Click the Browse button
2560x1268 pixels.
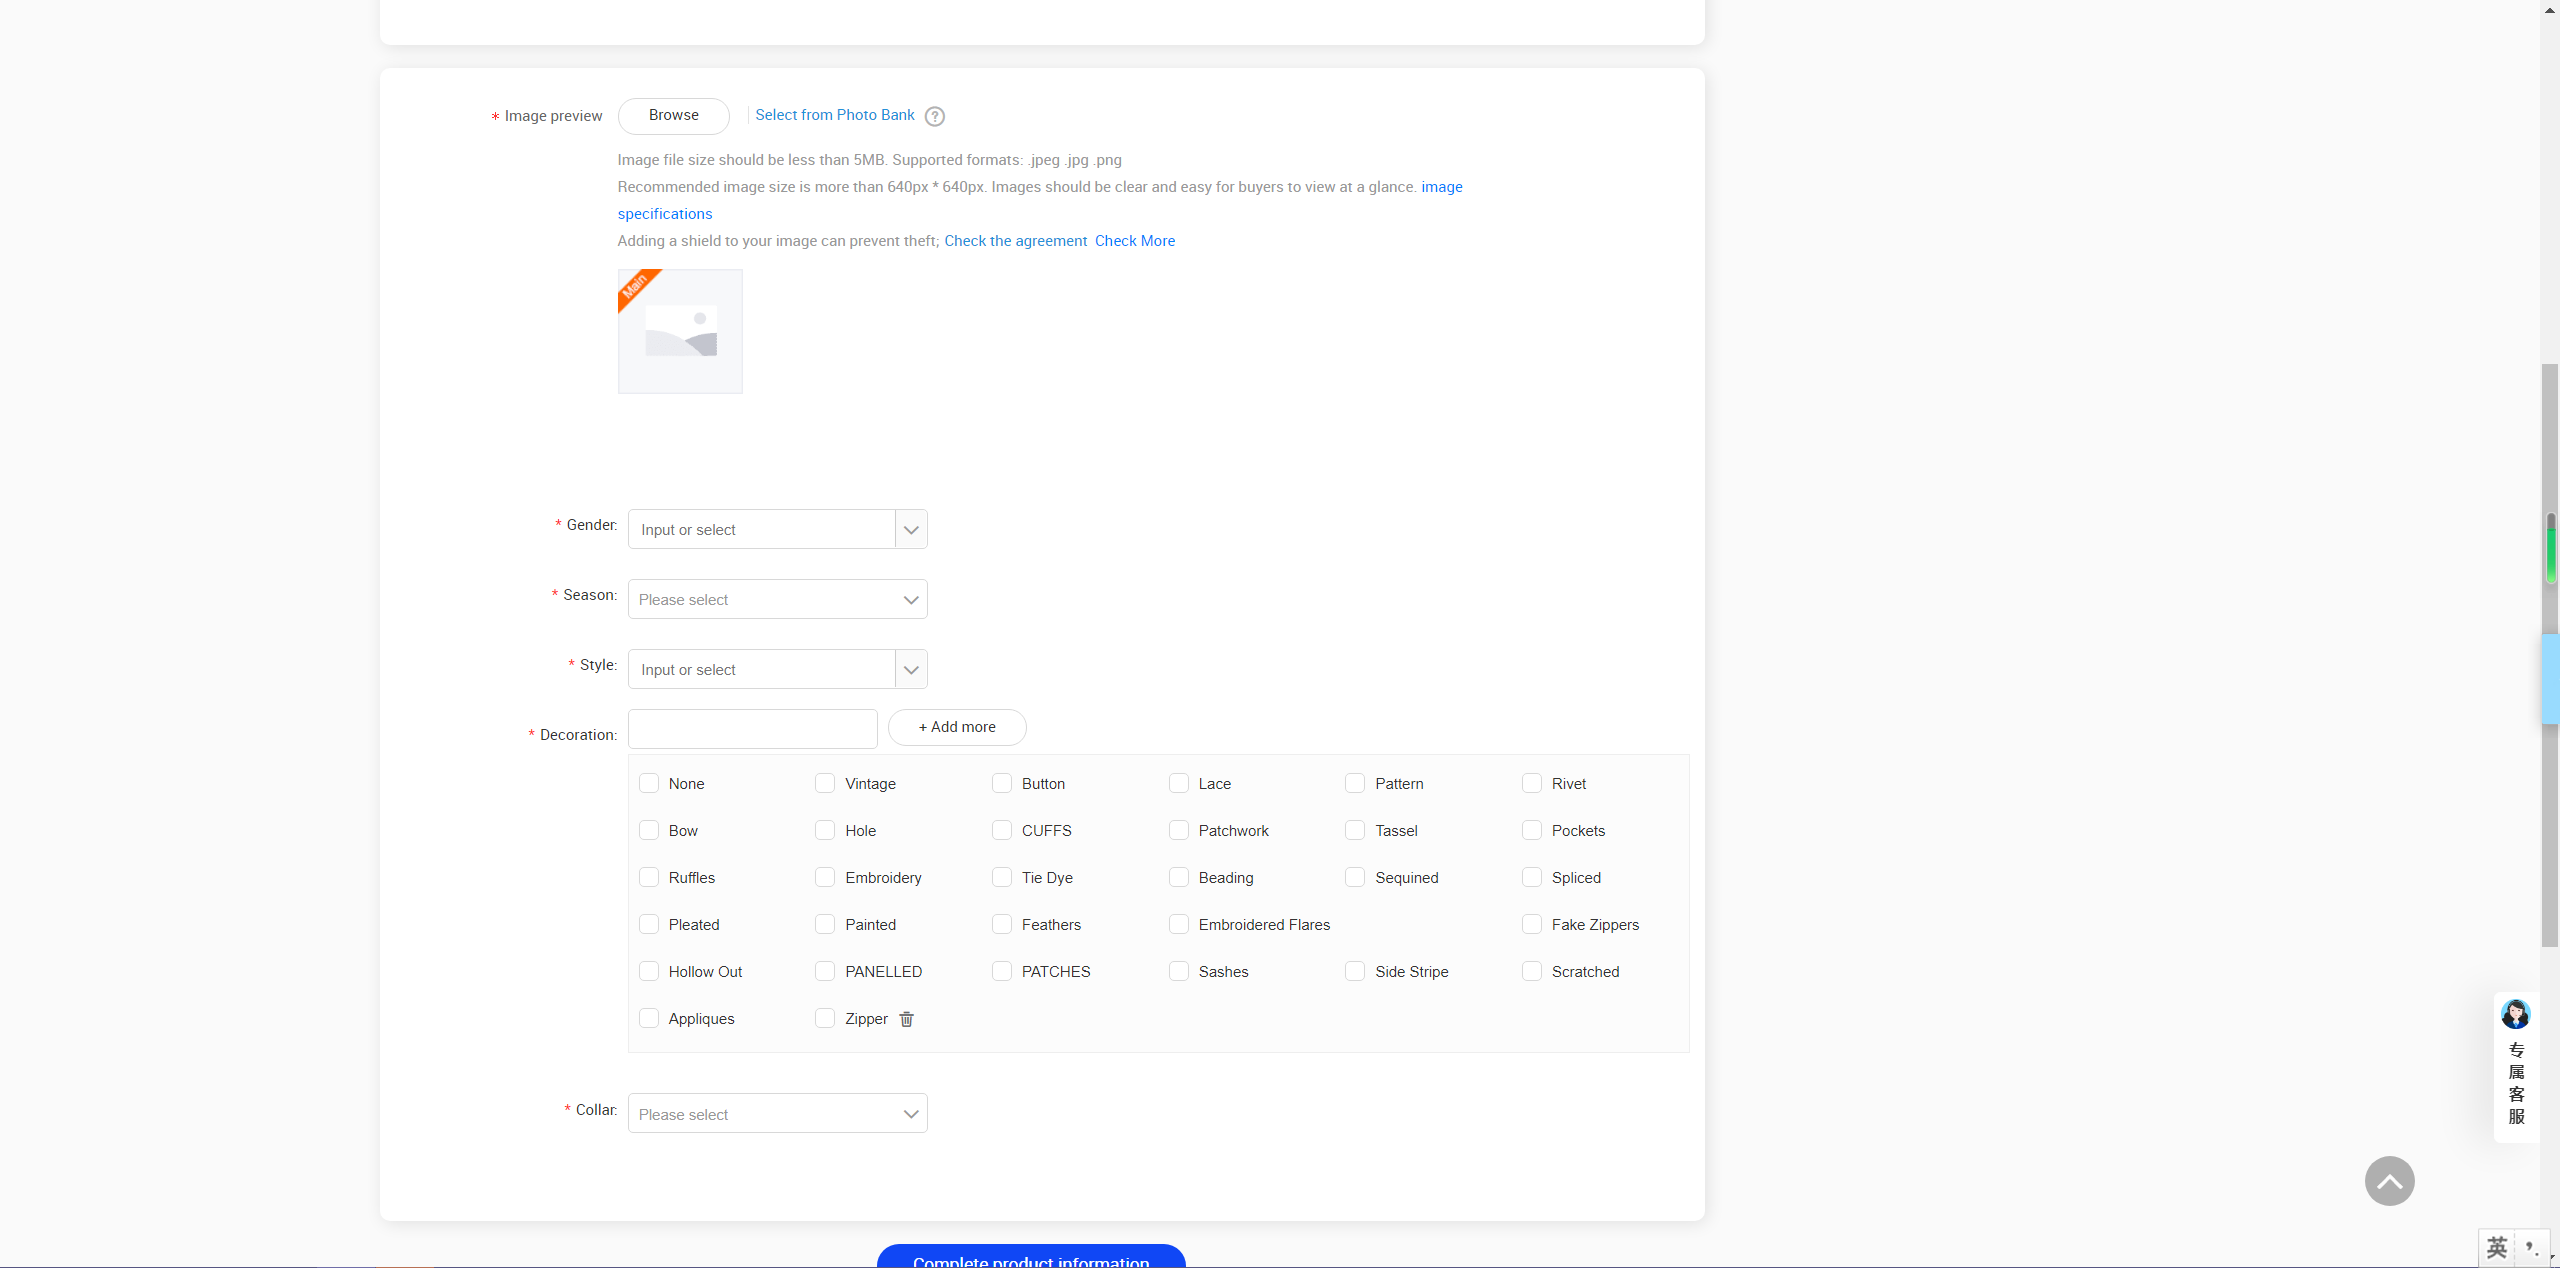click(x=673, y=116)
